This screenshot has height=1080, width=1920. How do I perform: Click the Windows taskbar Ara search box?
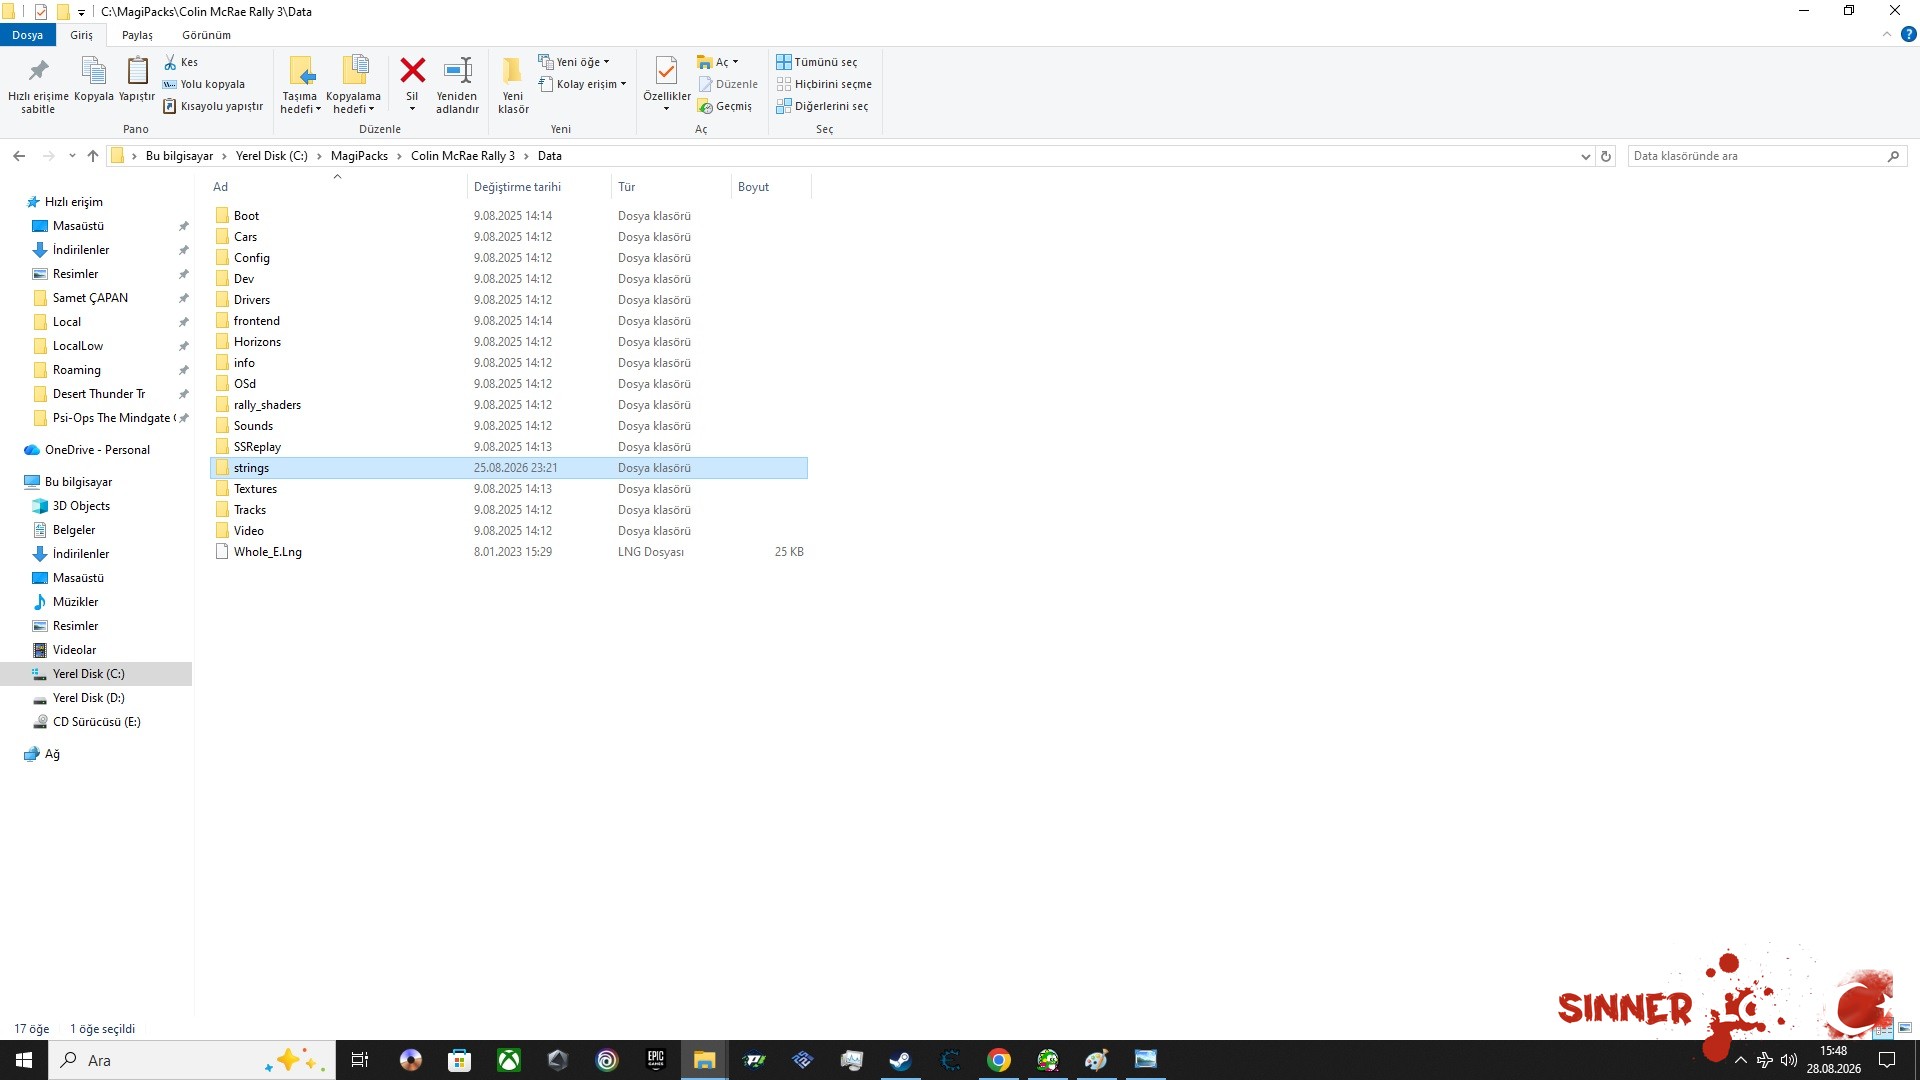192,1060
